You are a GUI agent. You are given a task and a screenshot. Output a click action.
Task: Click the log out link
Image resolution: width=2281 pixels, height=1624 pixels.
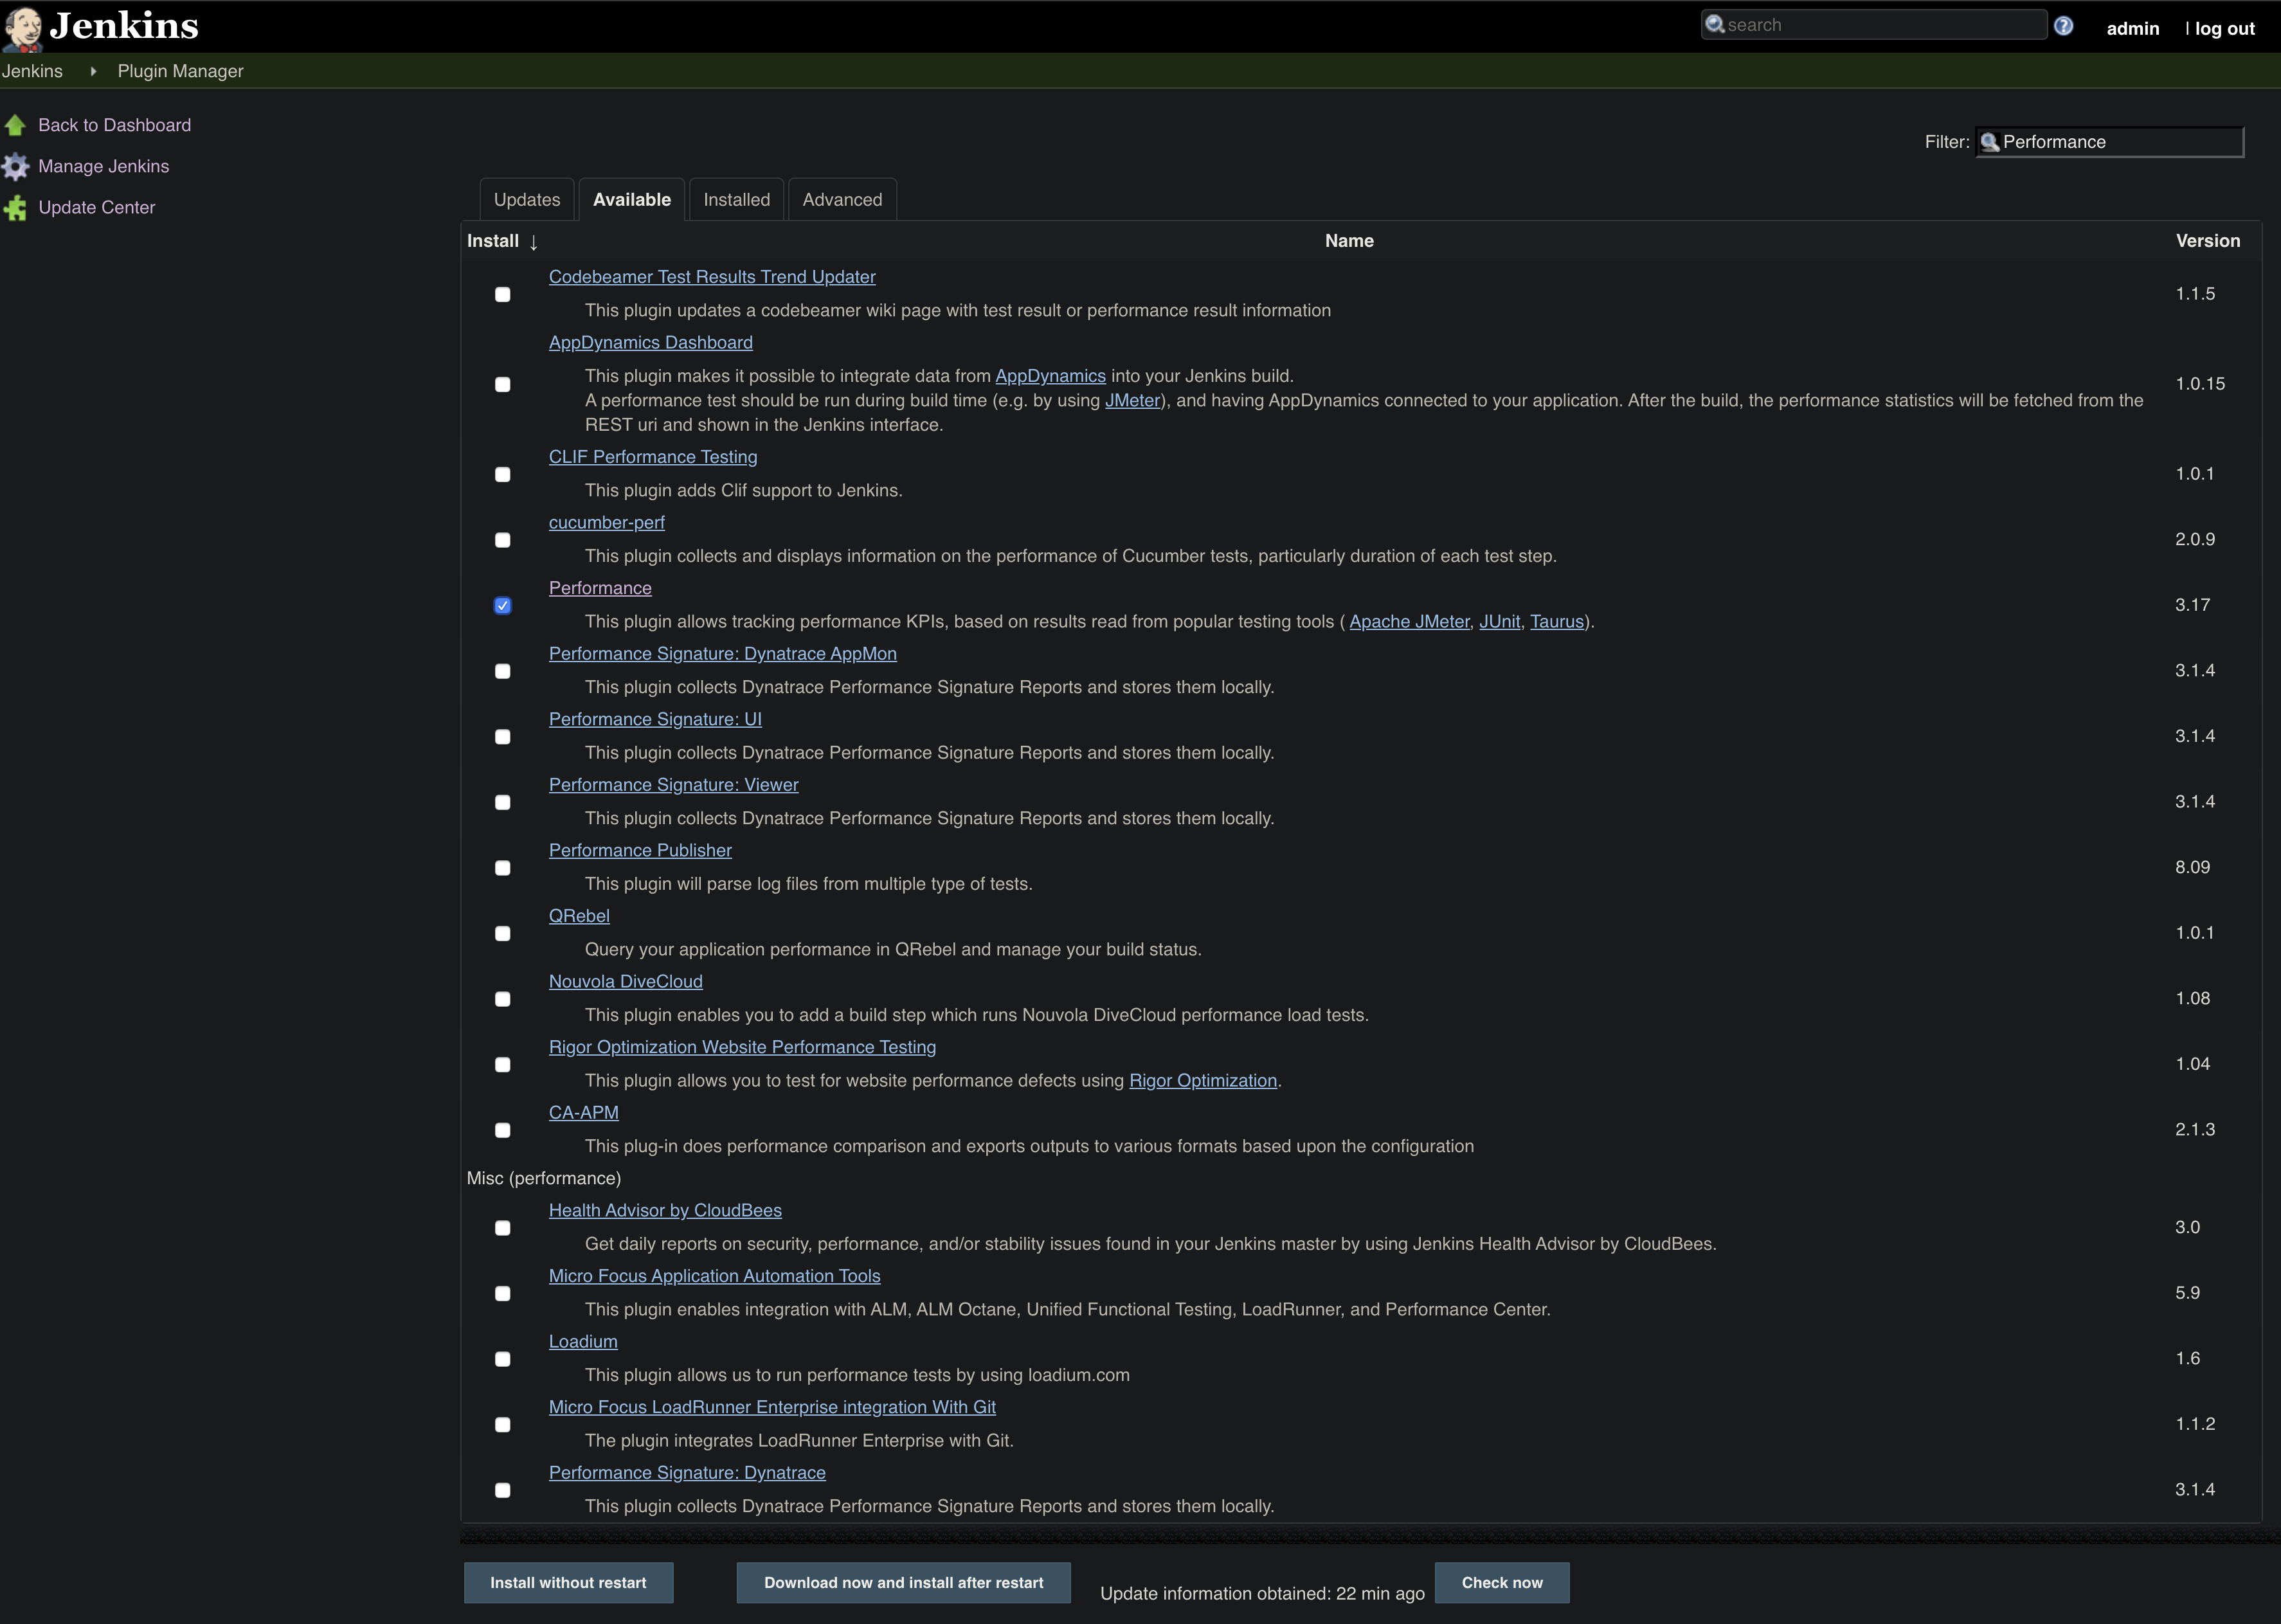click(x=2225, y=29)
